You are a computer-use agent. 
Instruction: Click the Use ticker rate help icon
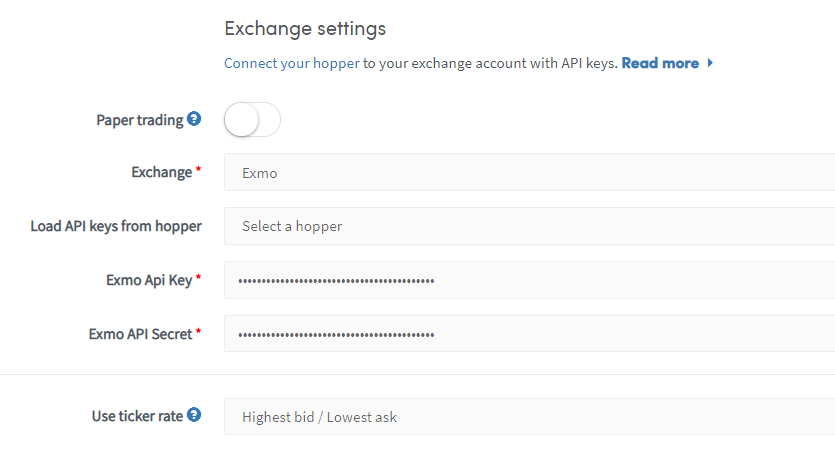coord(194,414)
